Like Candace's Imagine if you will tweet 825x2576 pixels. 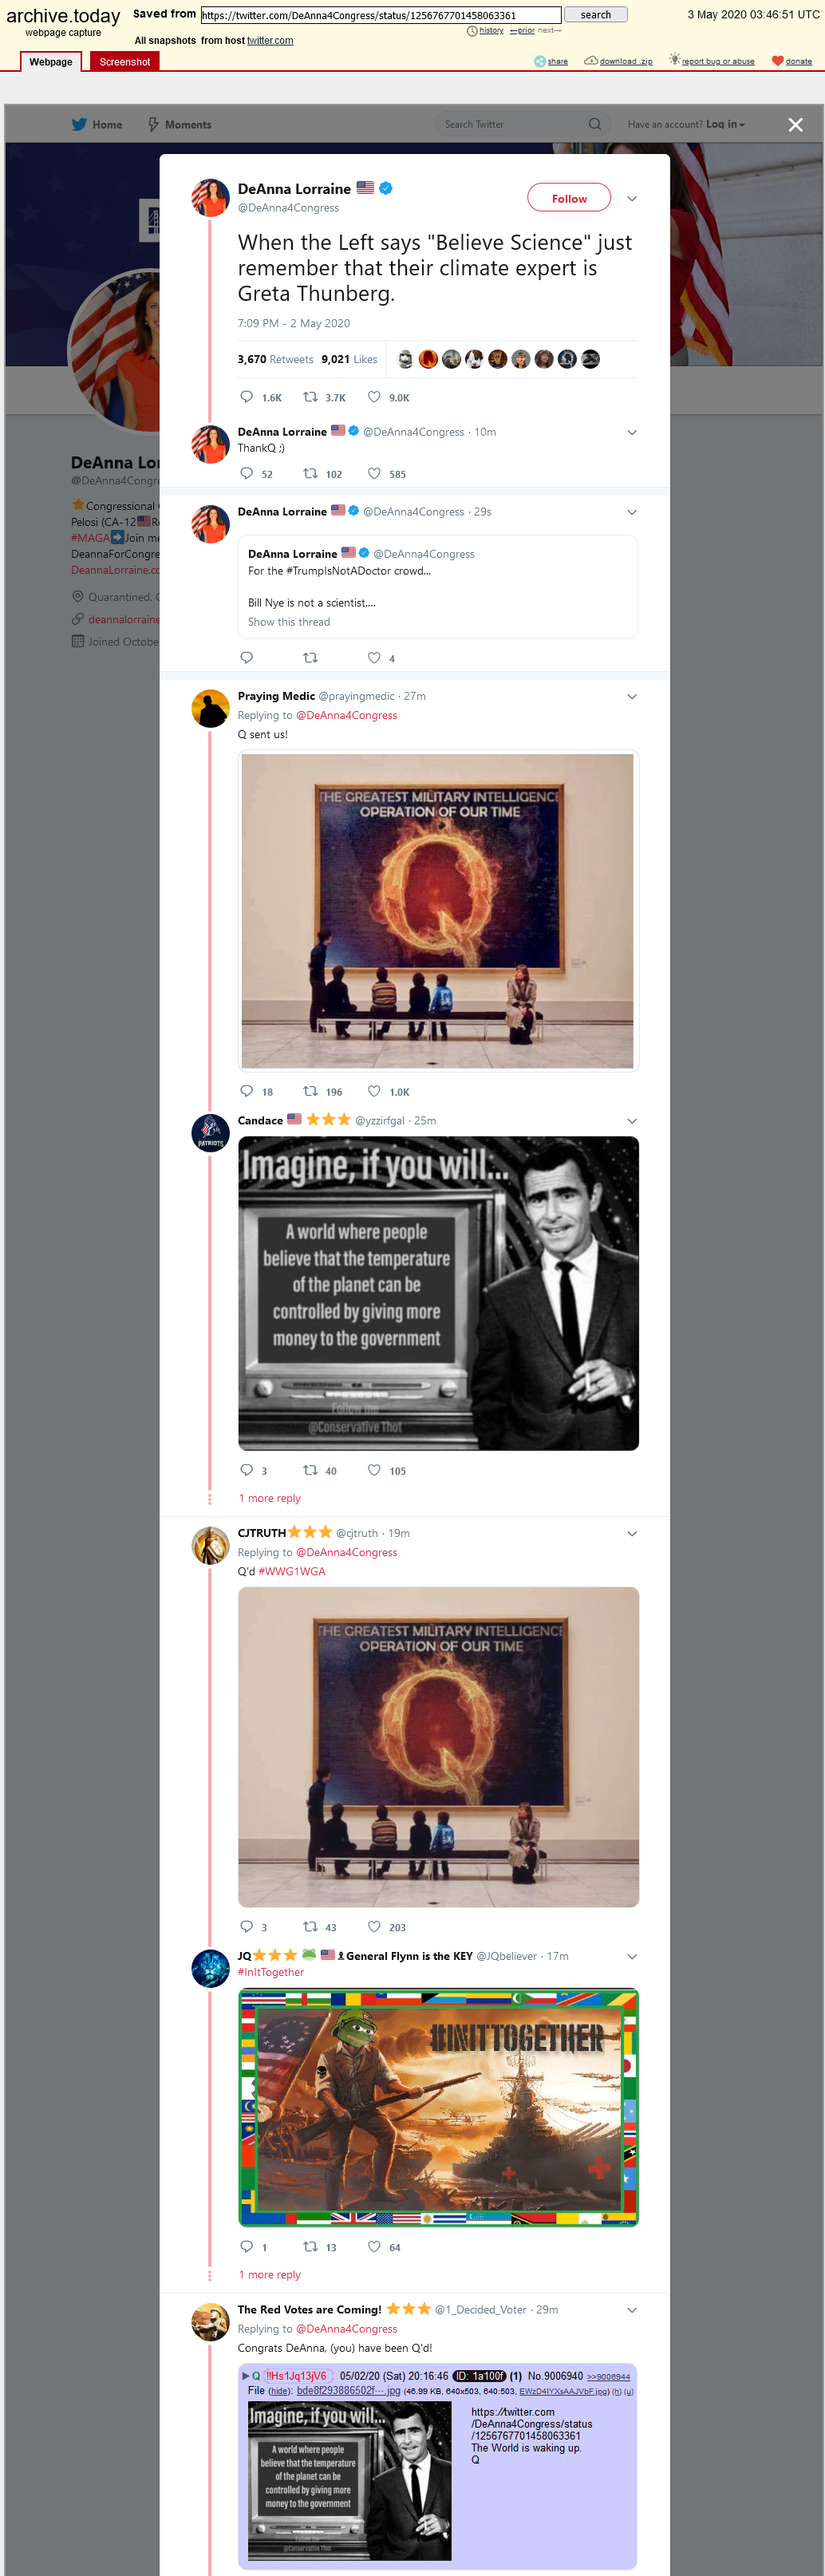click(374, 1470)
